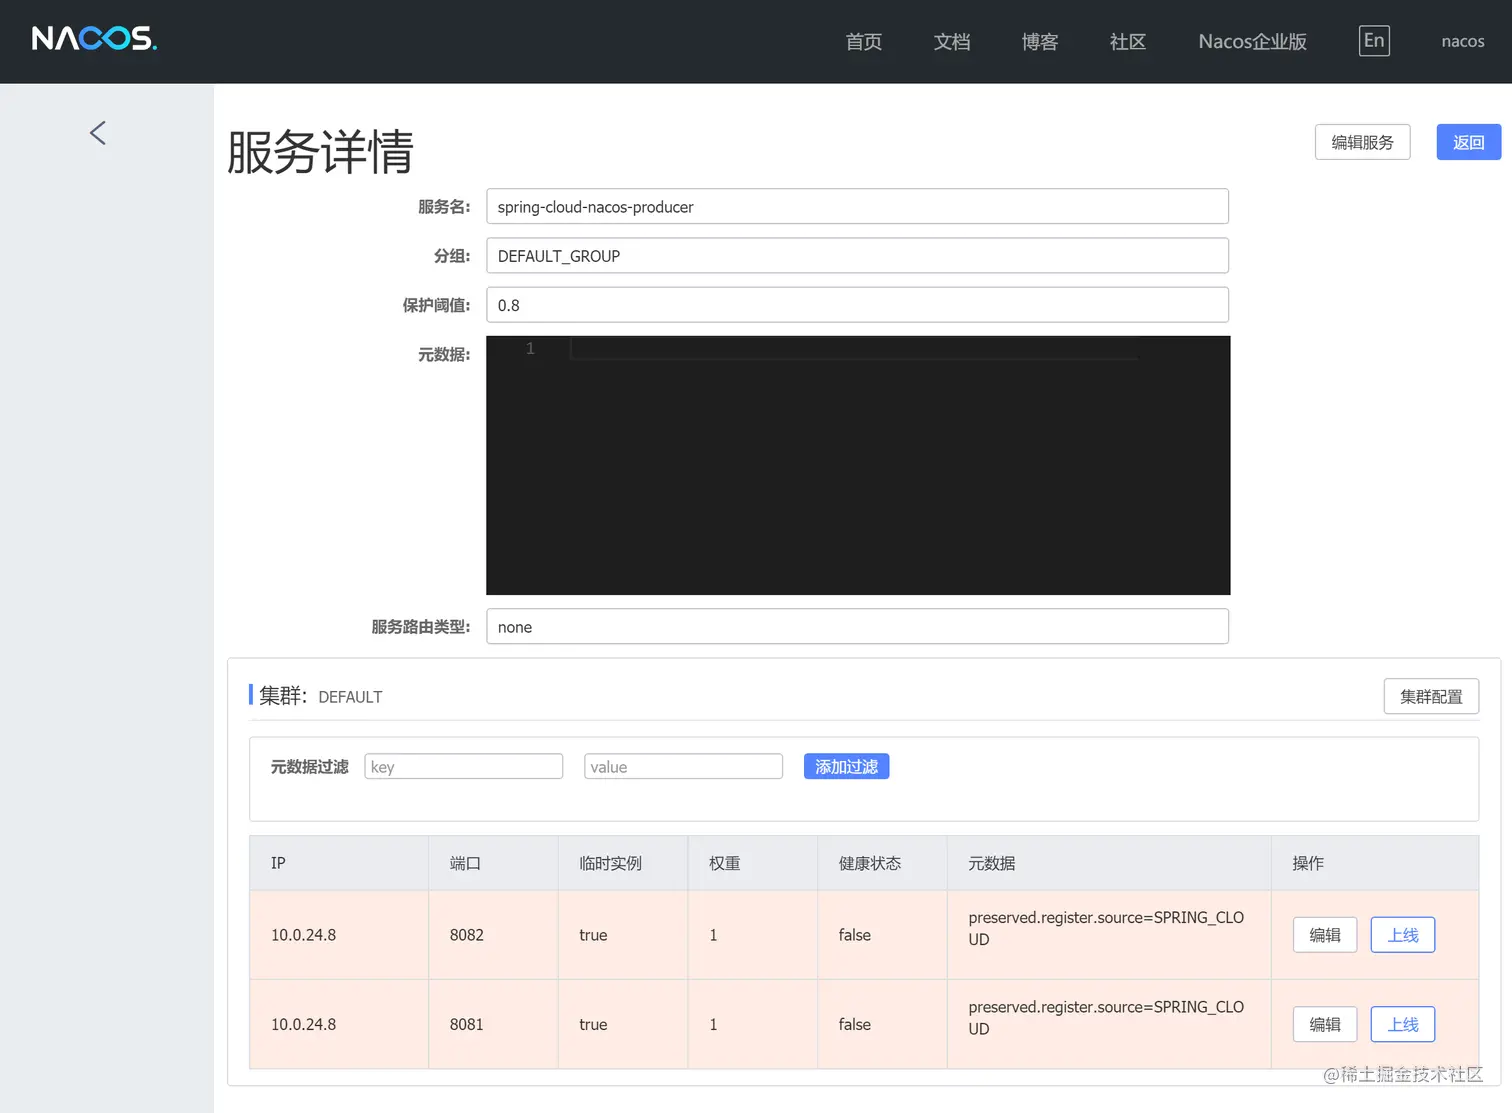Click the NACOS logo
Image resolution: width=1512 pixels, height=1113 pixels.
[94, 39]
